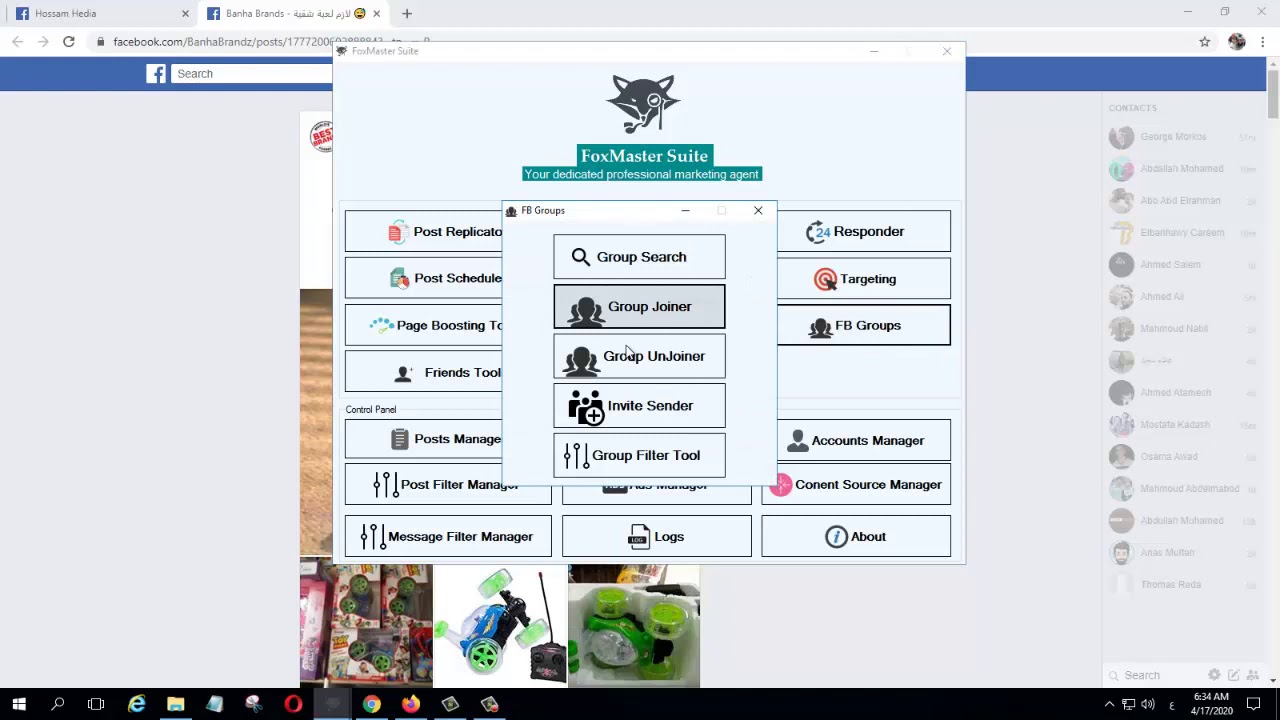This screenshot has width=1280, height=720.
Task: Open the Logs viewer
Action: [x=657, y=537]
